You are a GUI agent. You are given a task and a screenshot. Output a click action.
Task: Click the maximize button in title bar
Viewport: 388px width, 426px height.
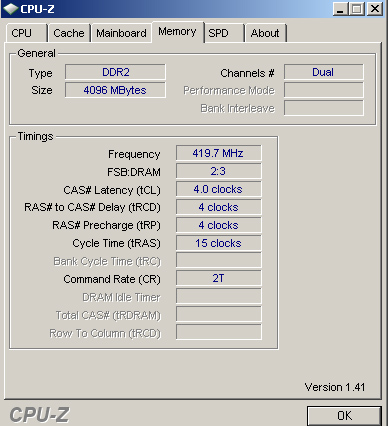pos(357,9)
